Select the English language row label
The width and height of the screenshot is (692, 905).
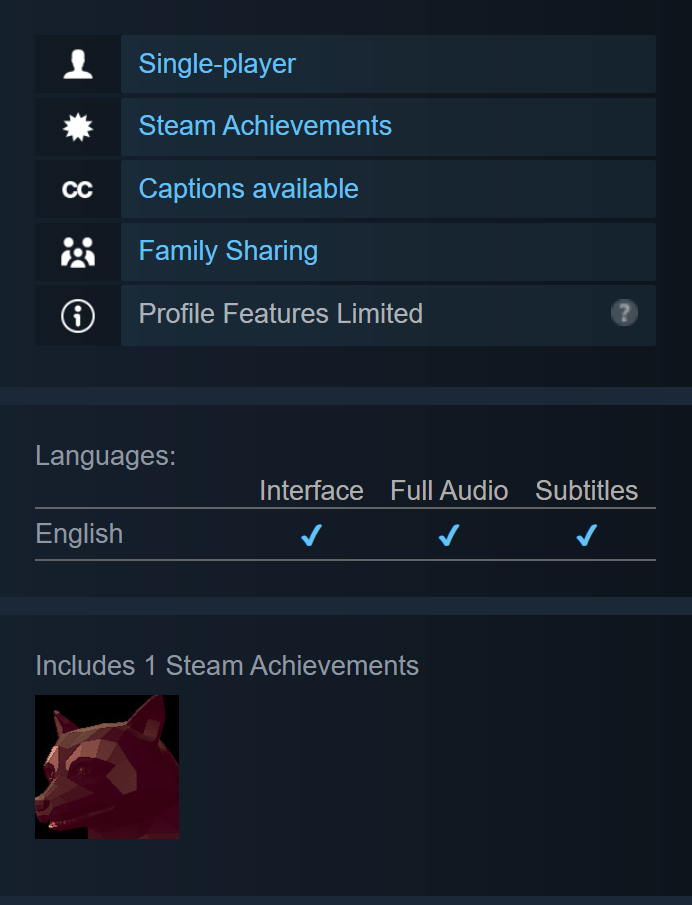pyautogui.click(x=79, y=534)
